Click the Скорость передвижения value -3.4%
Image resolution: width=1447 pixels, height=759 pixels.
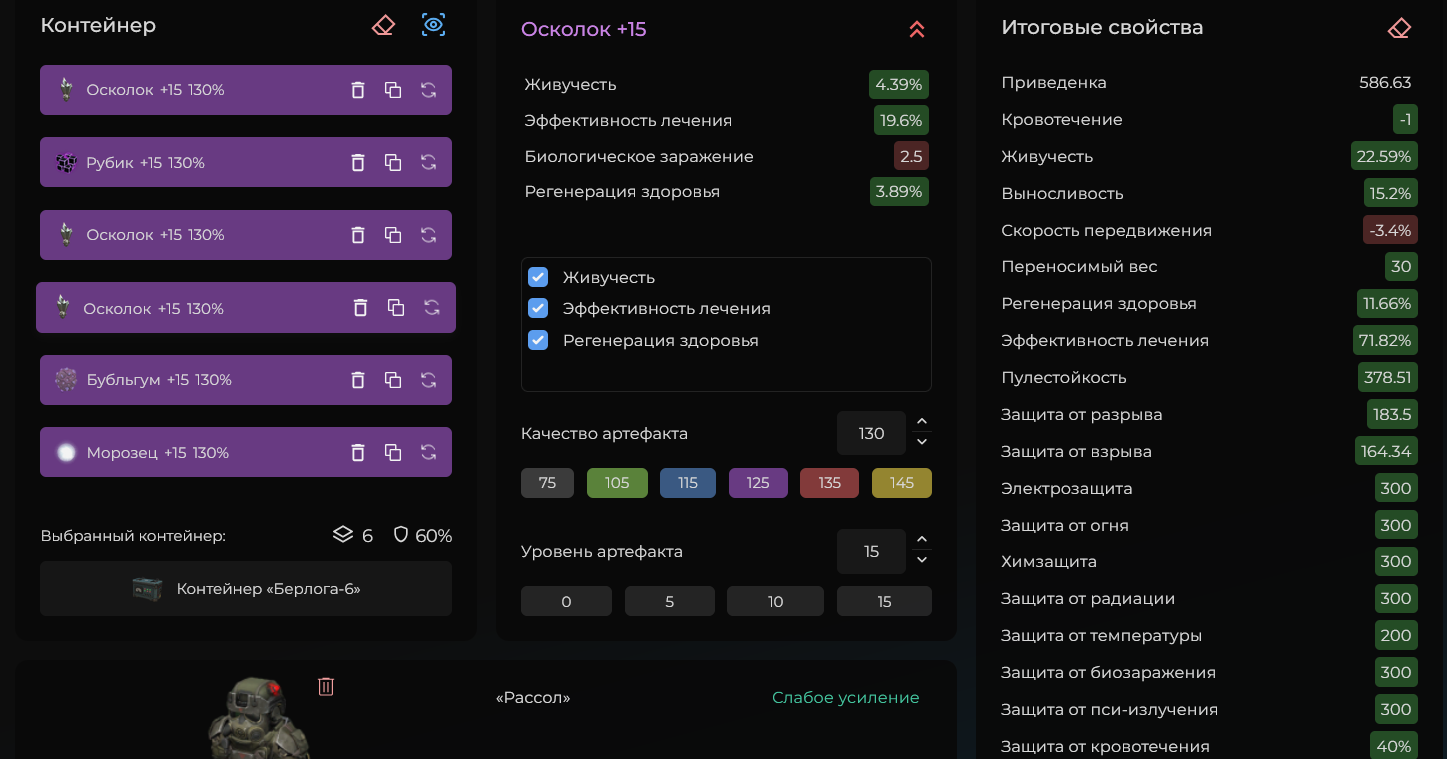click(x=1390, y=230)
